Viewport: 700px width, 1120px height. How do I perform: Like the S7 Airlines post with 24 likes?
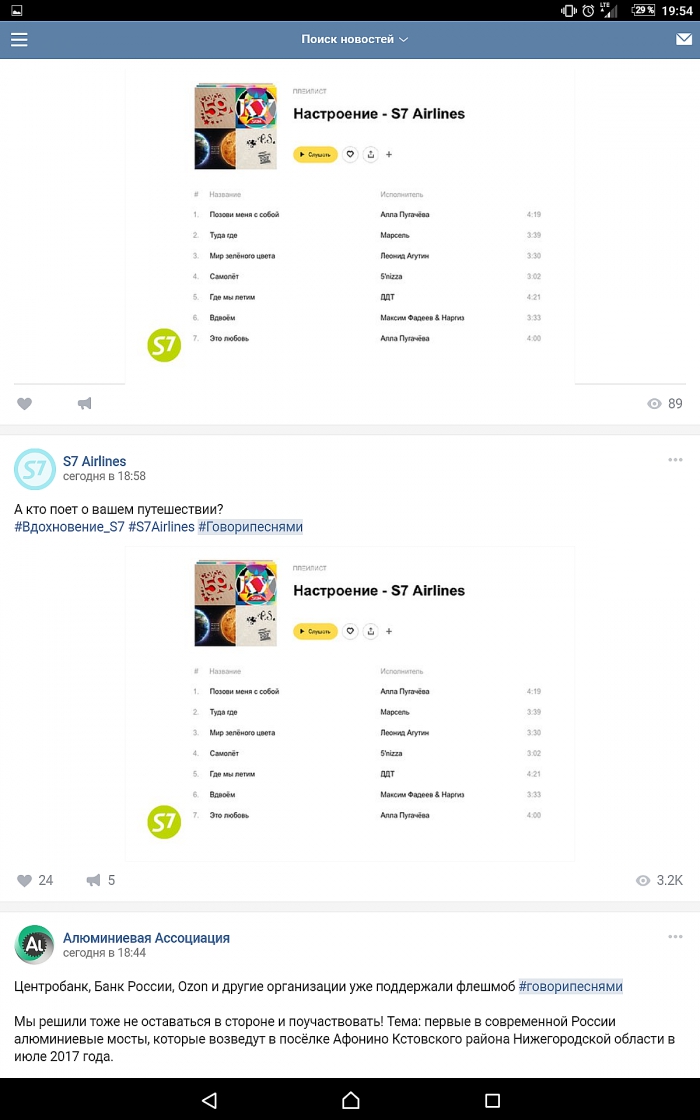(x=25, y=880)
